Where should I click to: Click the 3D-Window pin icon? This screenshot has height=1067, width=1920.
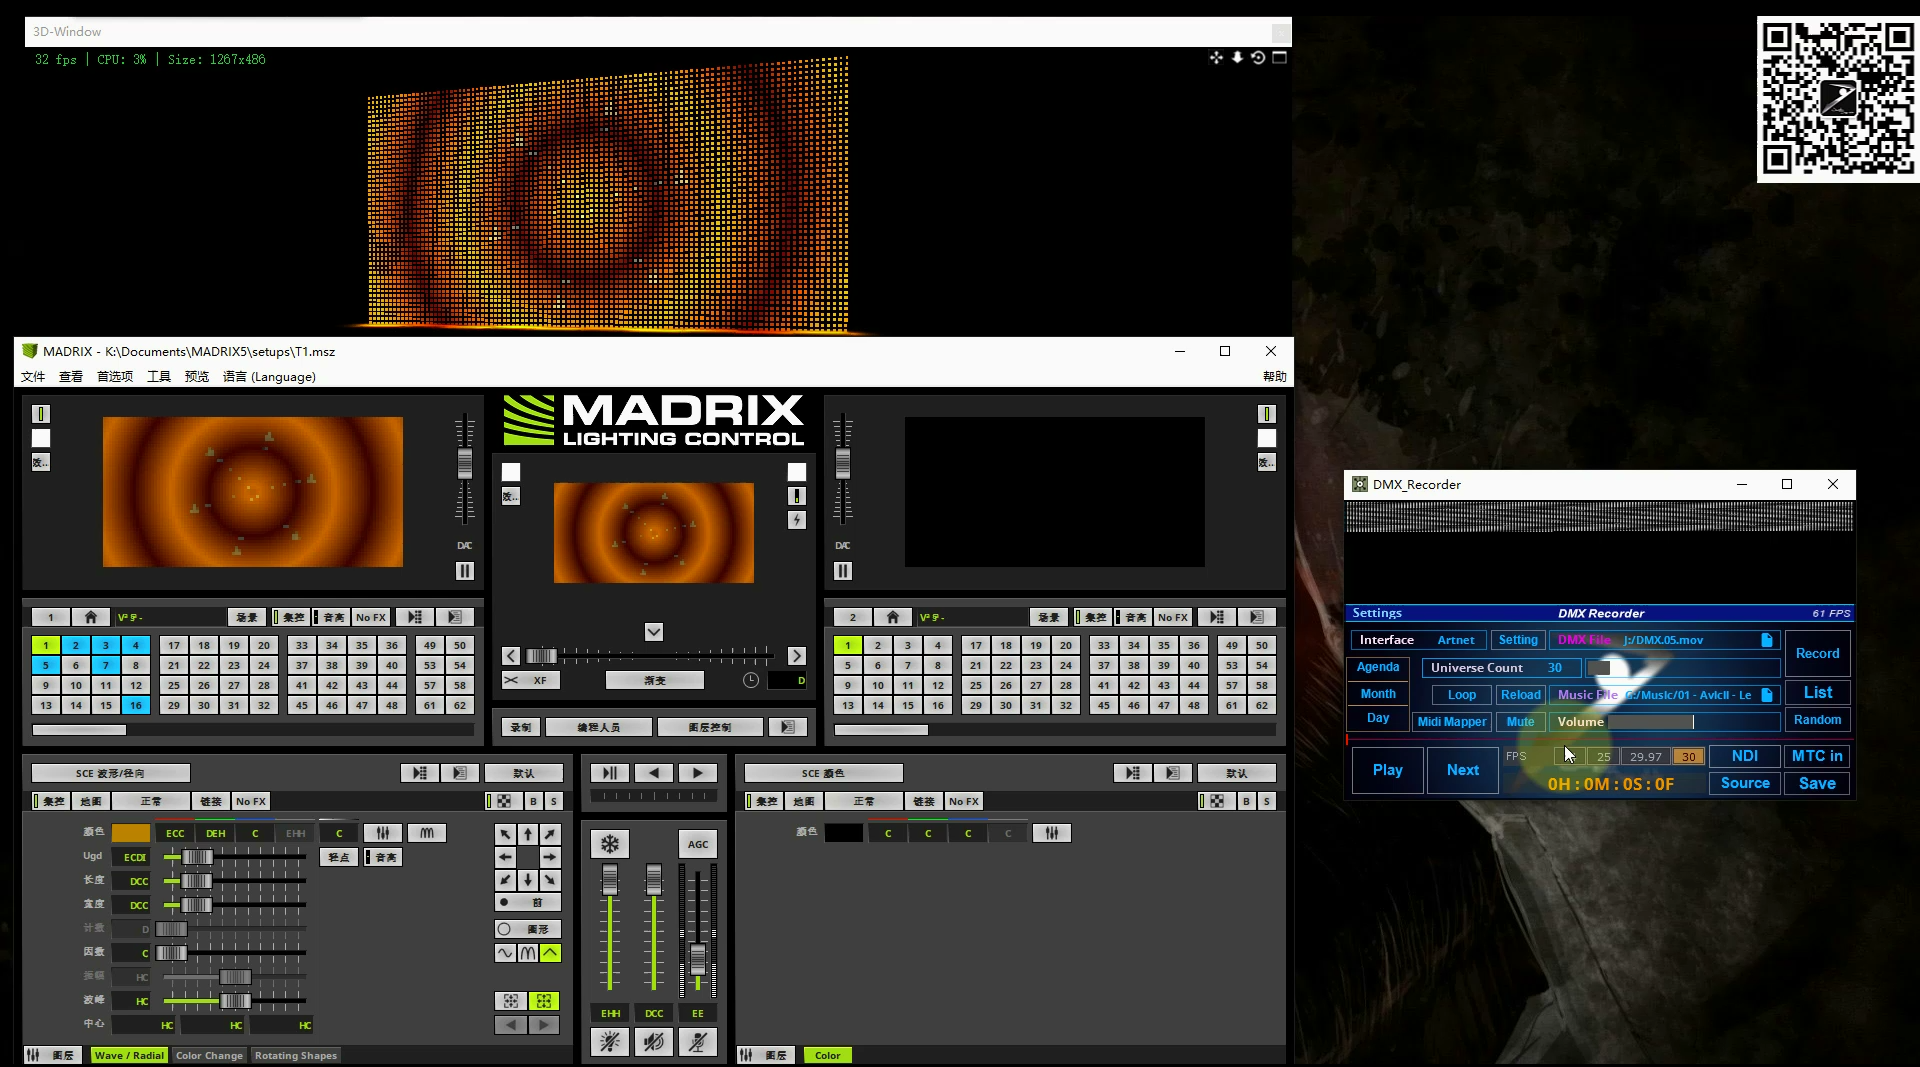coord(1237,58)
